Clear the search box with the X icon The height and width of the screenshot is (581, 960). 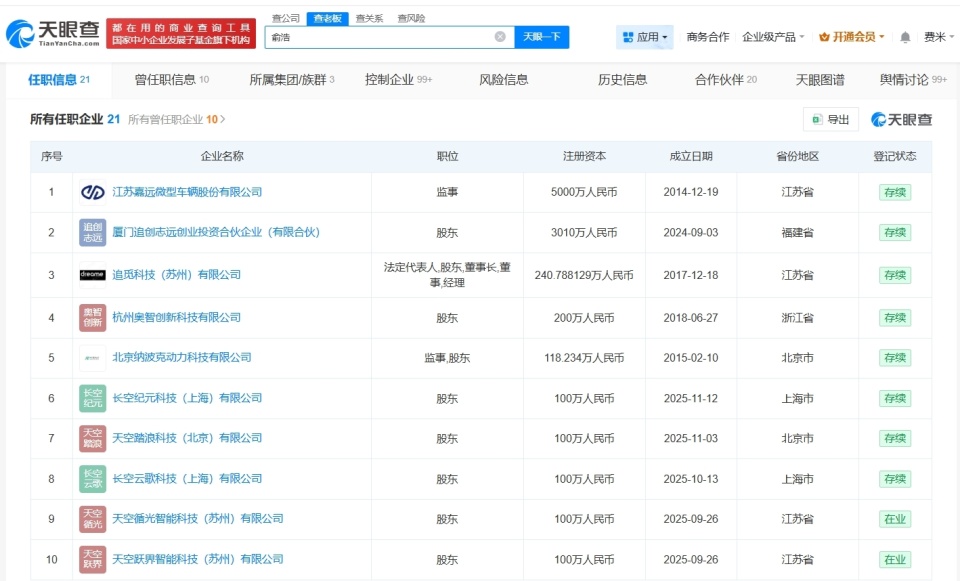tap(499, 36)
